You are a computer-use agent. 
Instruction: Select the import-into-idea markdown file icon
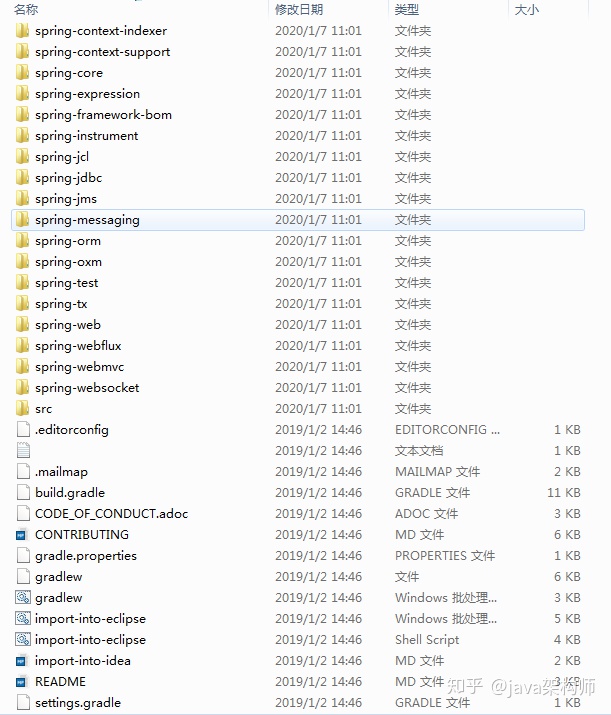pyautogui.click(x=22, y=660)
